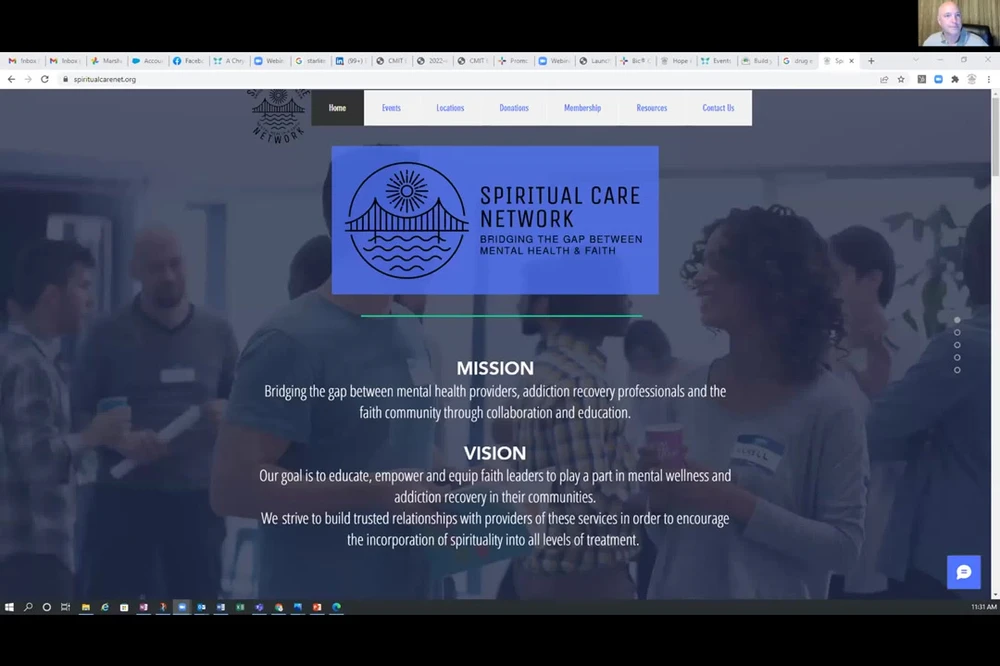
Task: Switch to the Facebook browser tab
Action: coord(188,61)
